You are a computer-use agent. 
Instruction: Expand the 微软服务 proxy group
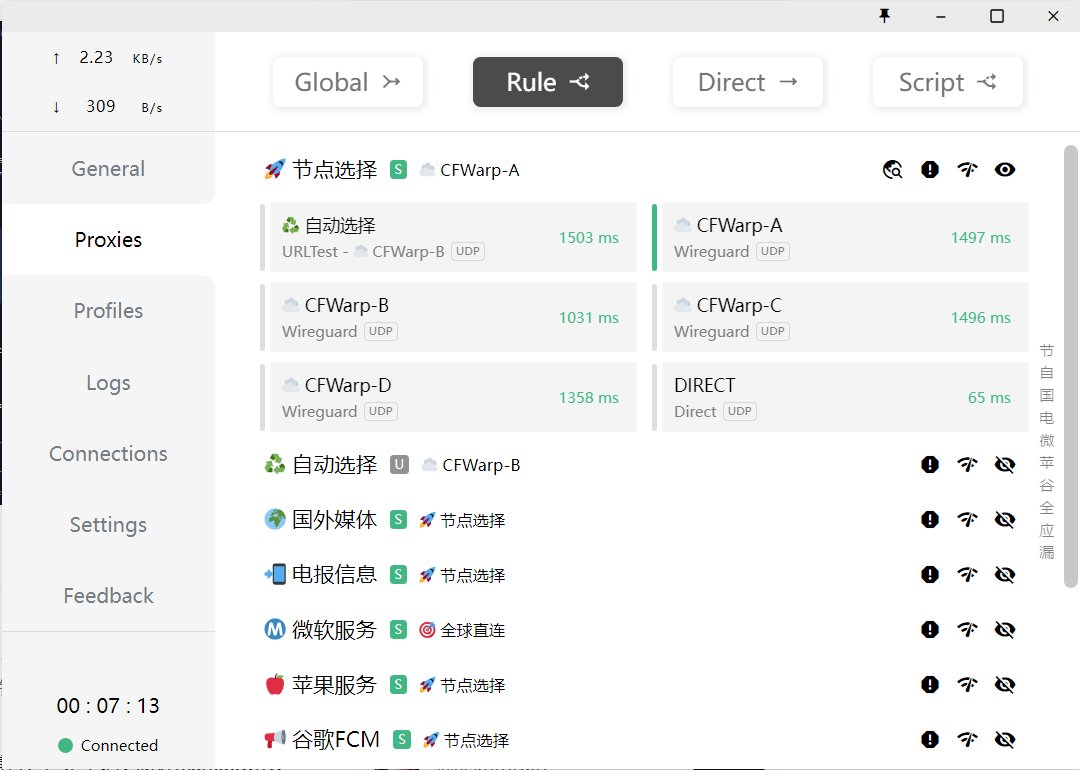(340, 629)
